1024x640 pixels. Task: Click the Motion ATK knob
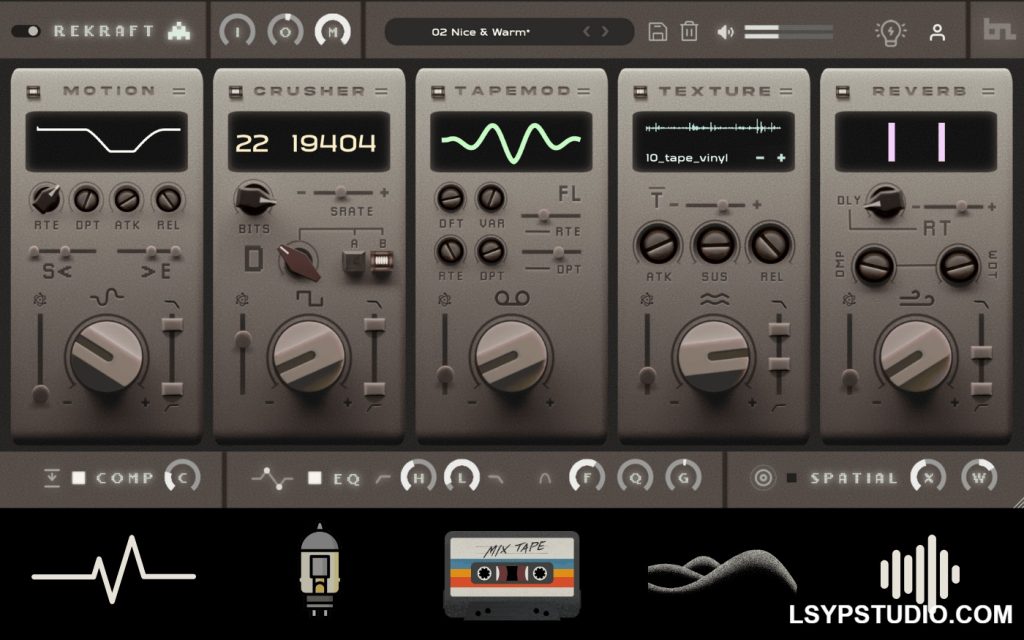127,199
